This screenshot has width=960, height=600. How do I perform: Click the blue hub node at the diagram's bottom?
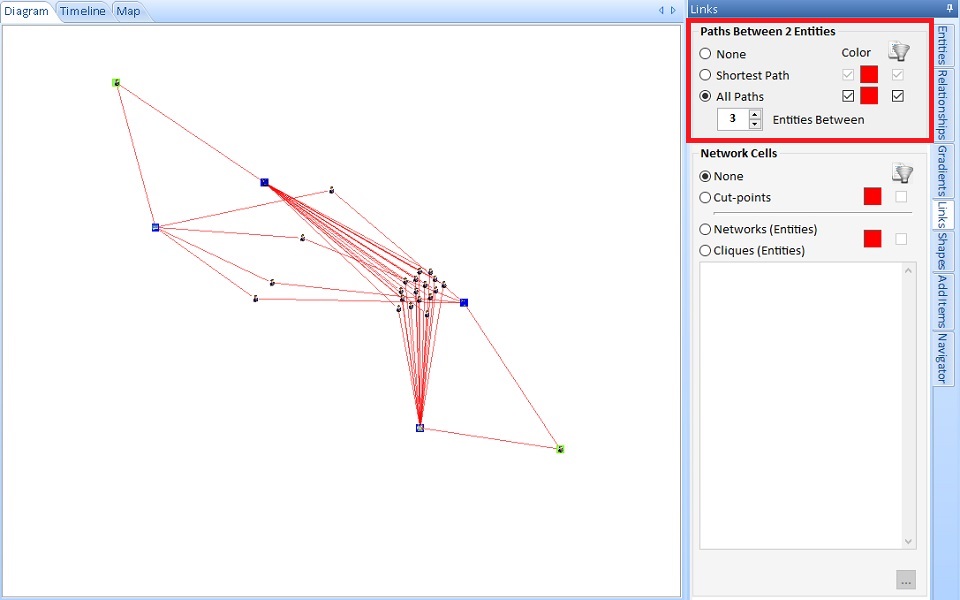tap(420, 428)
